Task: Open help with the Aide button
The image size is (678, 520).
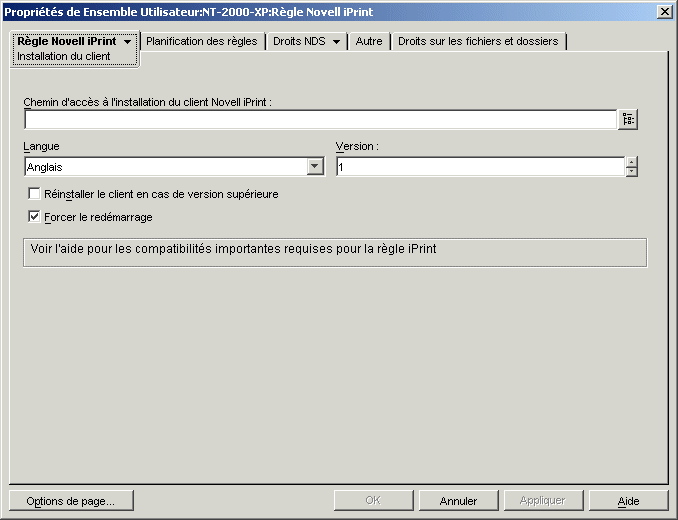Action: pos(628,501)
